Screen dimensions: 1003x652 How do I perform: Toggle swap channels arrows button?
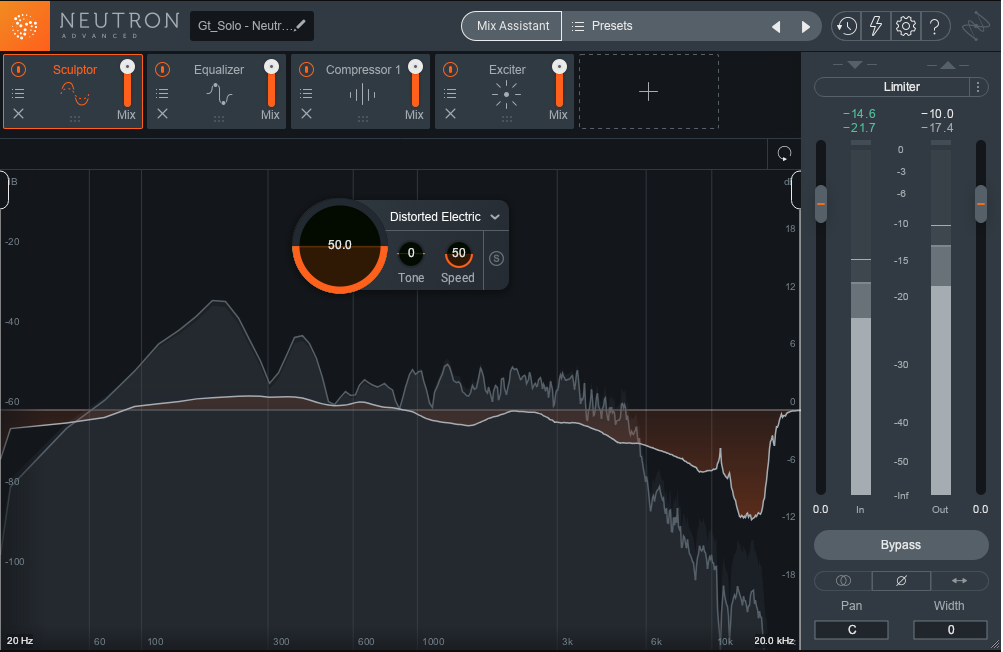(960, 580)
